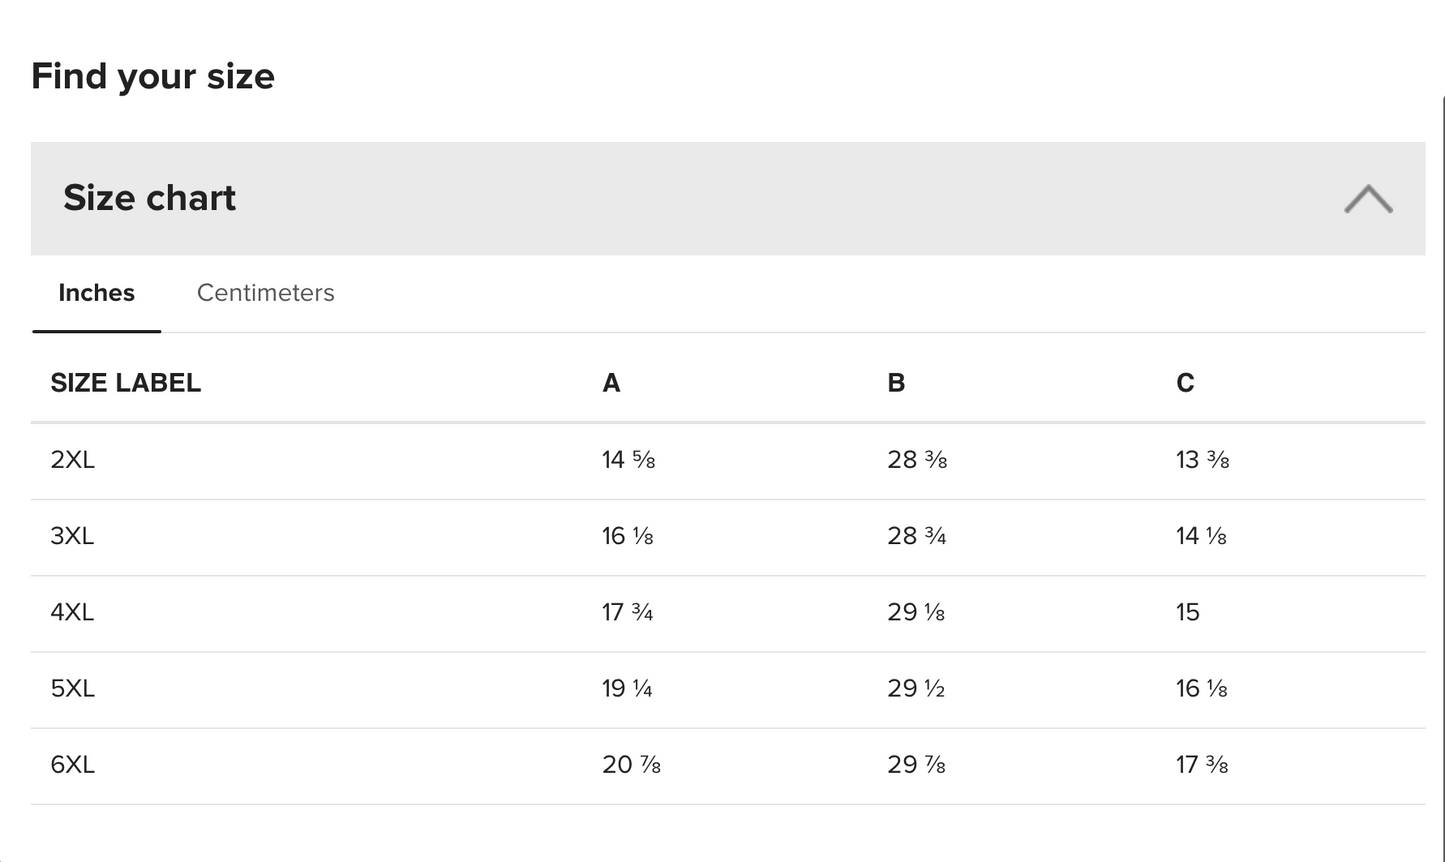Select the 6XL size row label
The width and height of the screenshot is (1445, 862).
coord(73,765)
